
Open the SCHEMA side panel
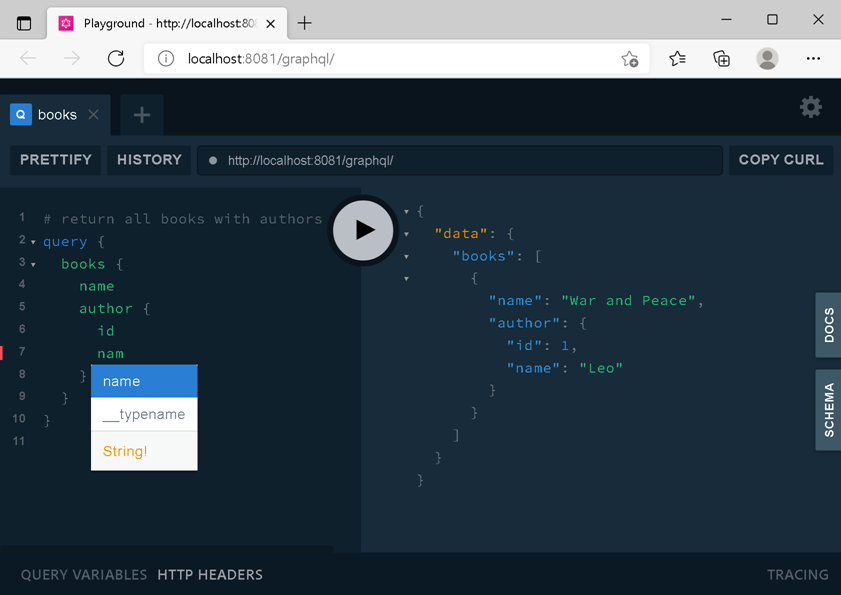[828, 410]
